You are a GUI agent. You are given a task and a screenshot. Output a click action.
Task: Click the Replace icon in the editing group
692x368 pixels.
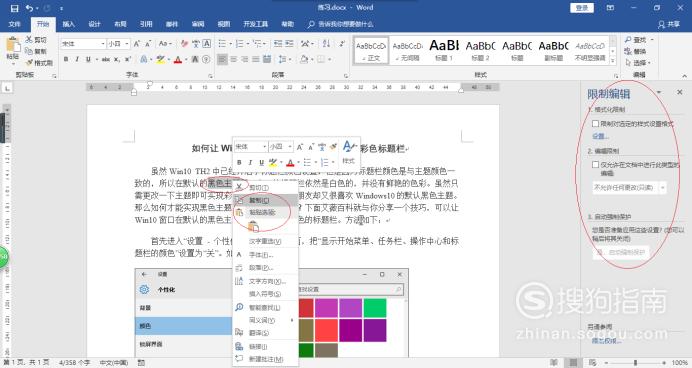tap(628, 51)
